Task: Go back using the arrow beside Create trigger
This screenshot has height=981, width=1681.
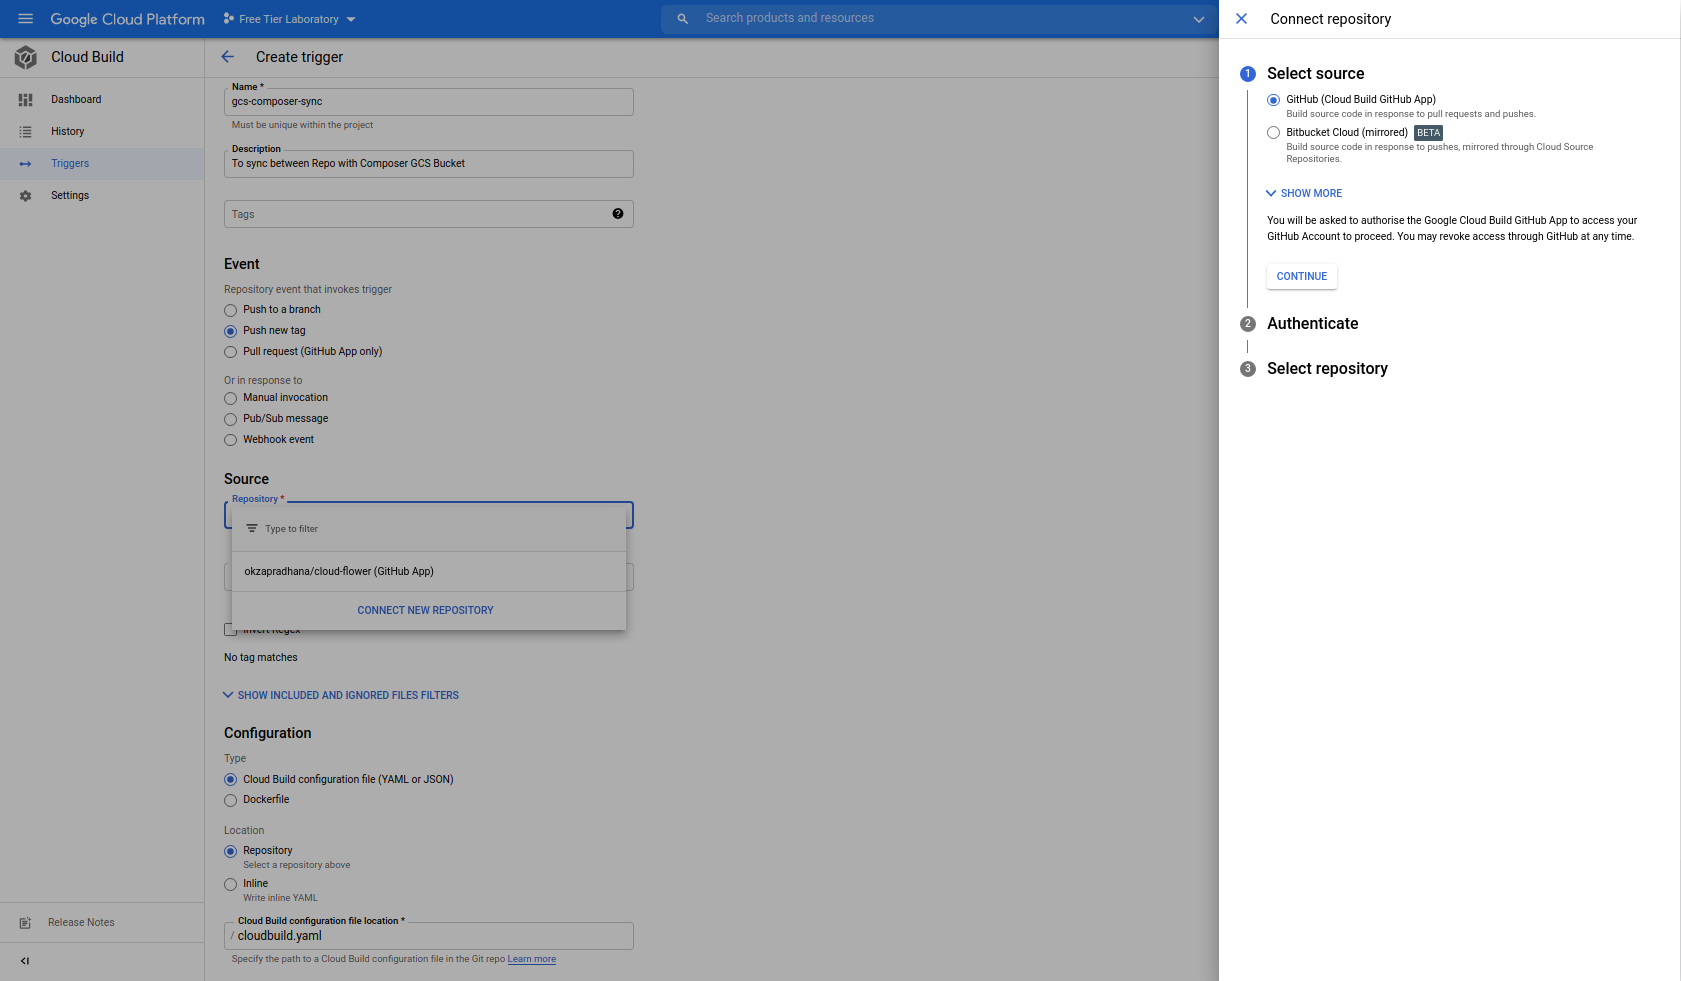Action: click(x=228, y=57)
